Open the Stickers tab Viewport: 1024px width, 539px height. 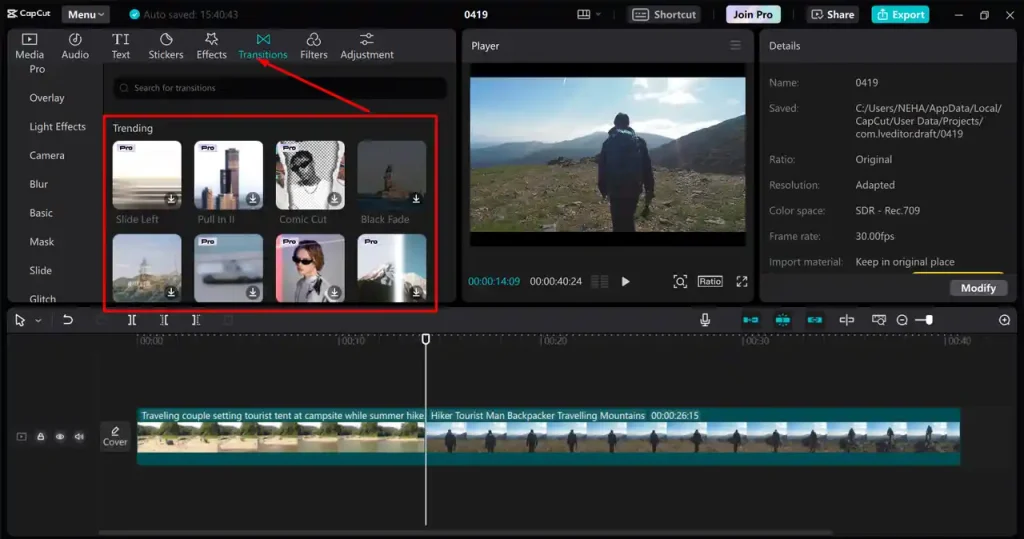tap(166, 46)
